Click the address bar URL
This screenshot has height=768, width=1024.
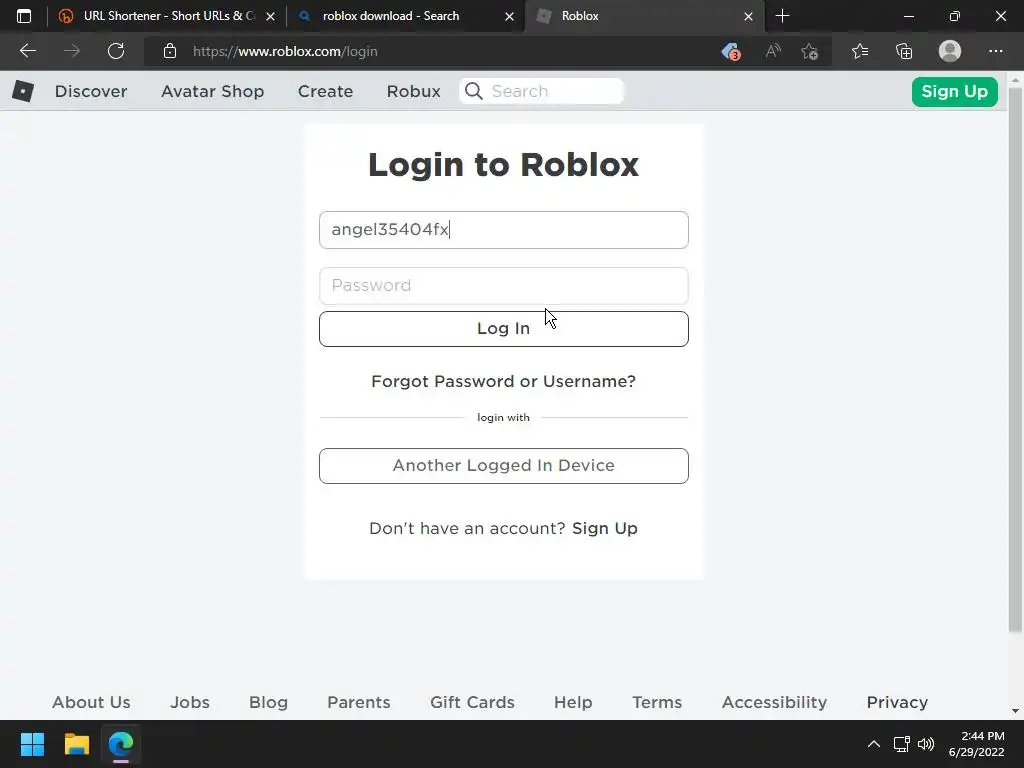[x=285, y=51]
